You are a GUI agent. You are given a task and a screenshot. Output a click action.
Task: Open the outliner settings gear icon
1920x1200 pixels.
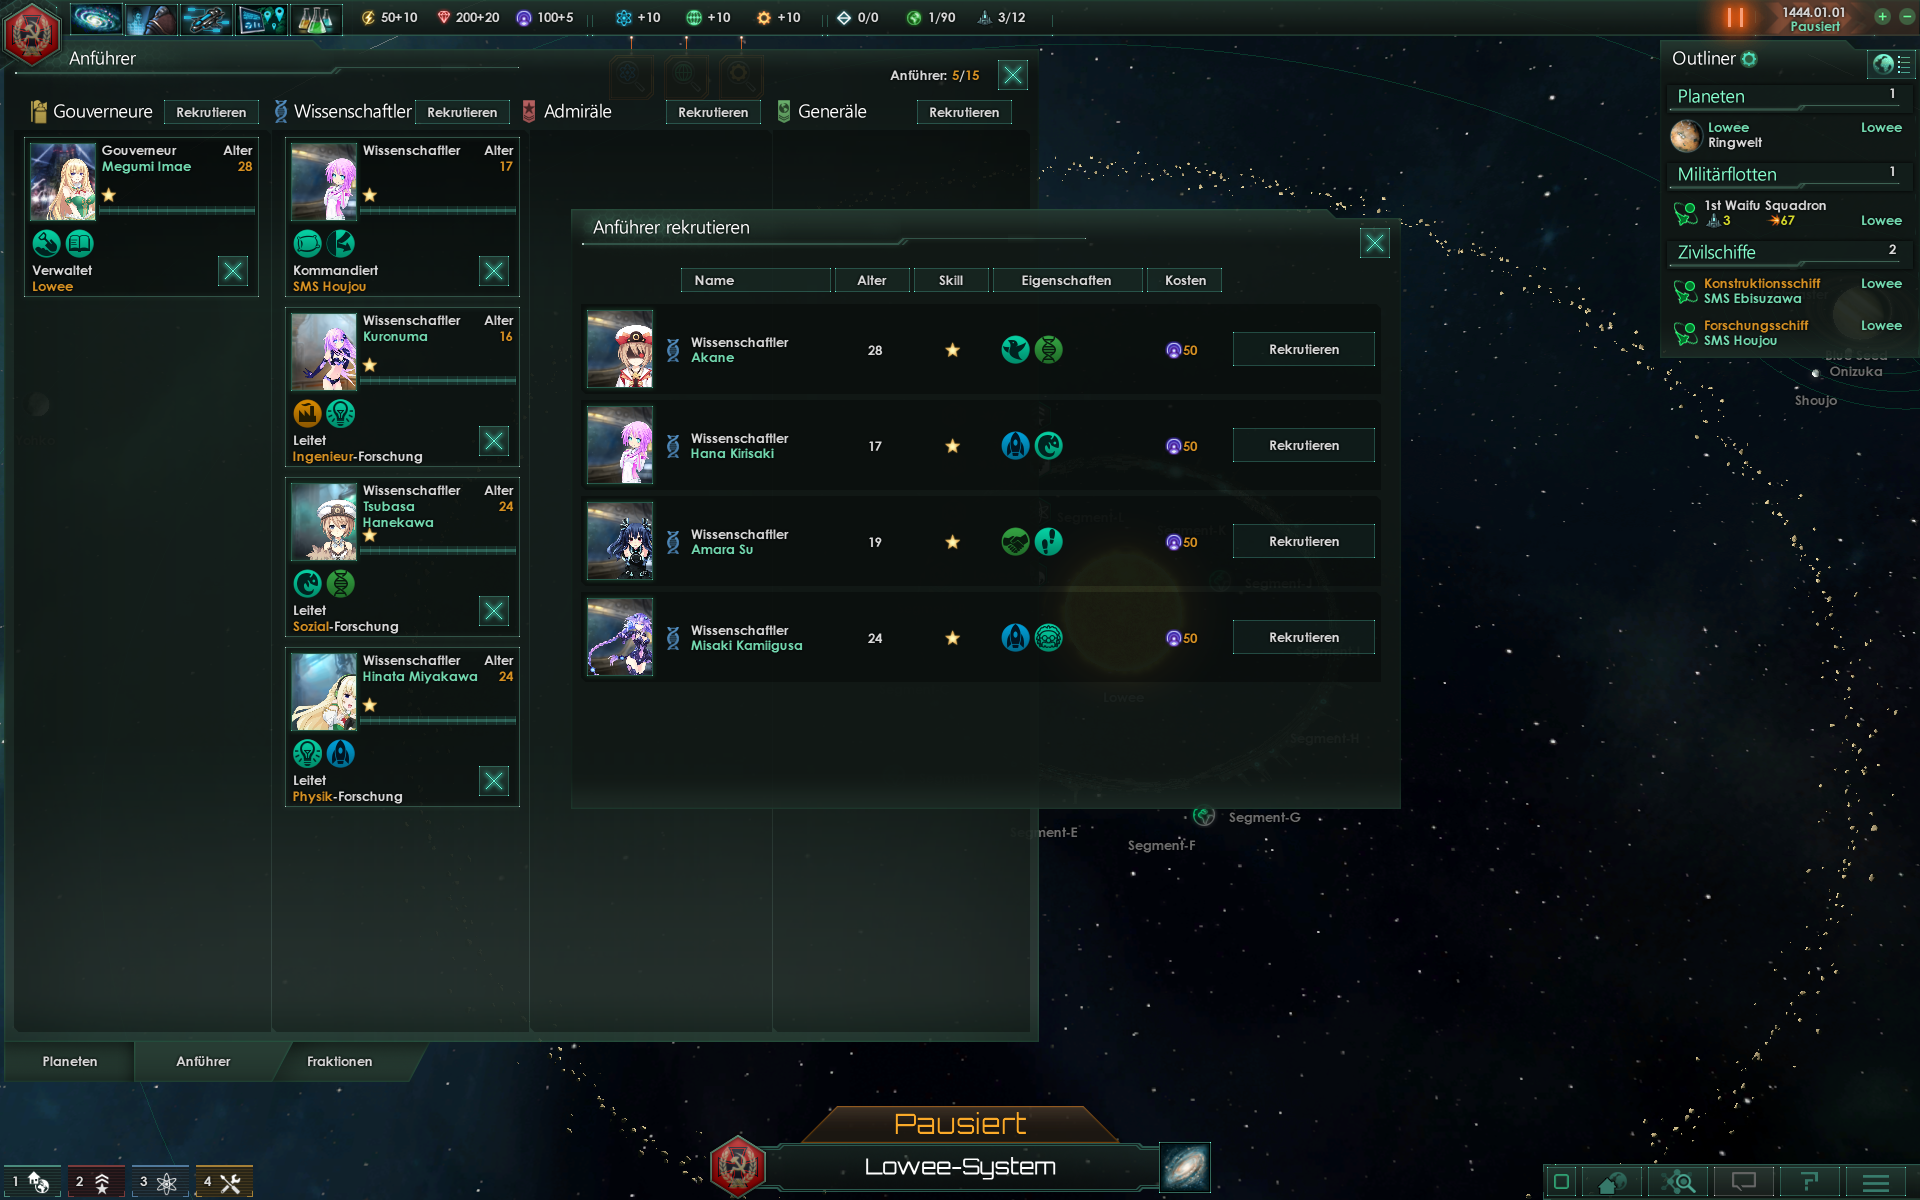point(1749,59)
